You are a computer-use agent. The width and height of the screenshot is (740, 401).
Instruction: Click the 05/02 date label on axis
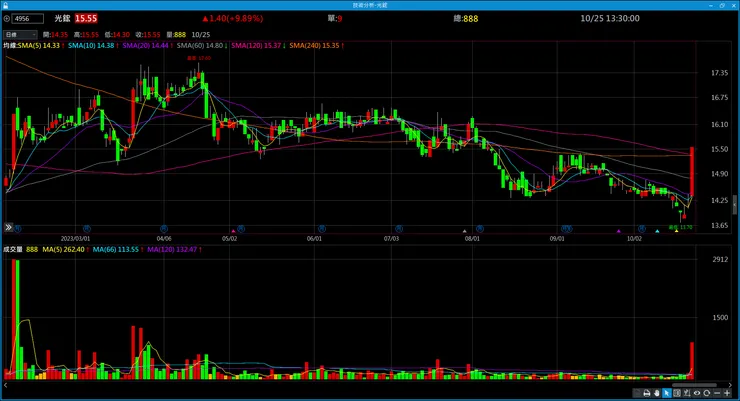(229, 239)
